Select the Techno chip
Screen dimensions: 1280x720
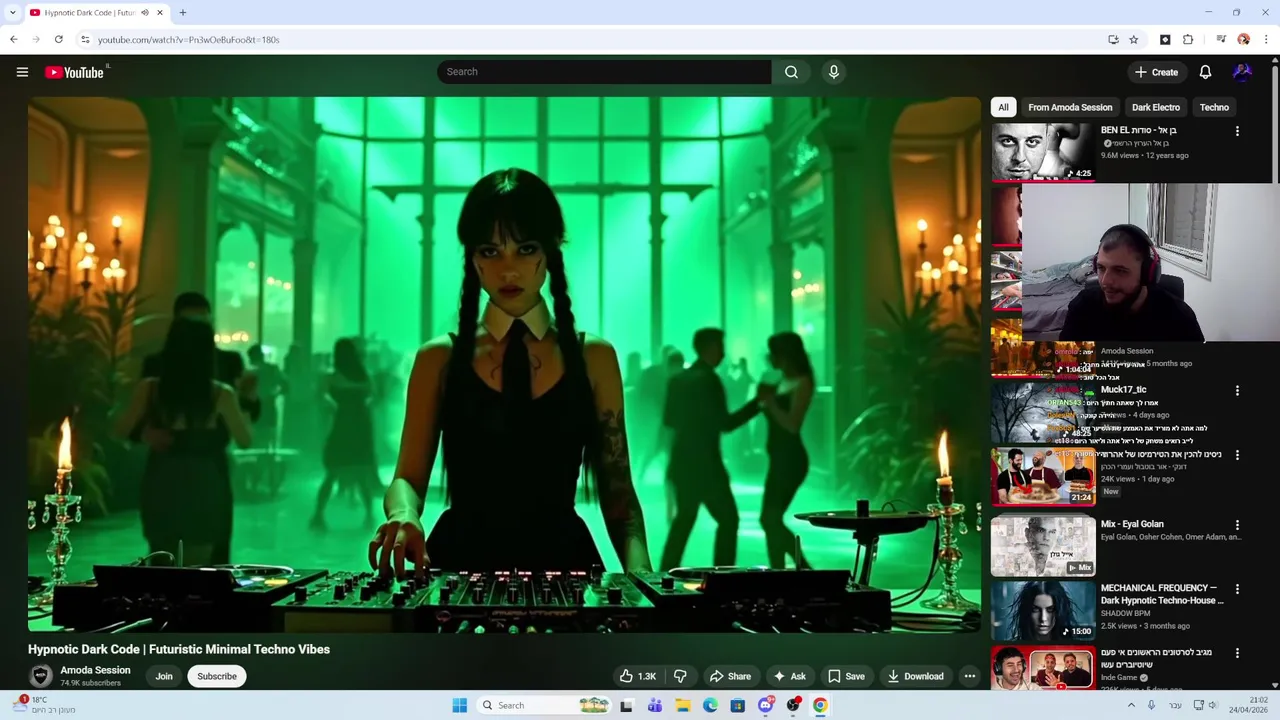coord(1214,107)
